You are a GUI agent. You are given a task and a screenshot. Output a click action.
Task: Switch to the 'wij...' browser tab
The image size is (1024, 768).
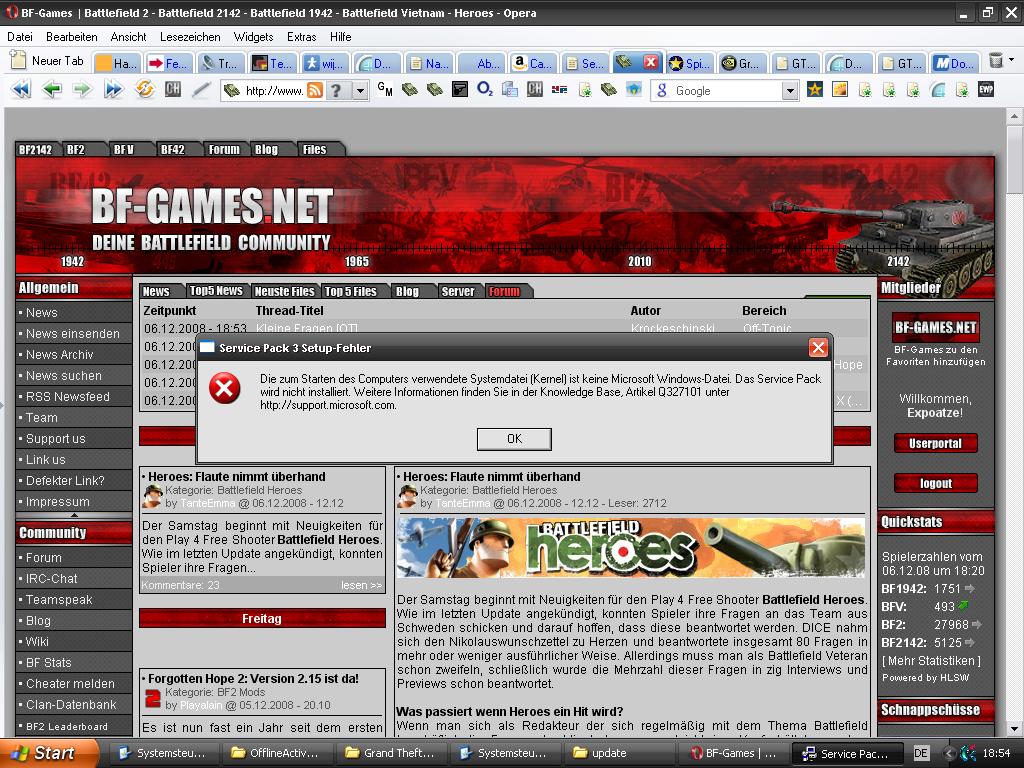tap(325, 63)
